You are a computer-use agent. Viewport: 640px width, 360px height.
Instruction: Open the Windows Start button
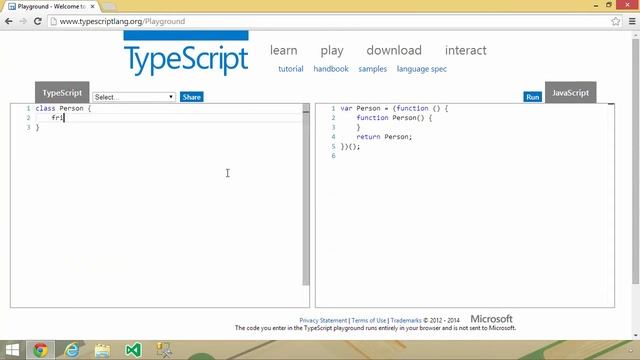12,350
